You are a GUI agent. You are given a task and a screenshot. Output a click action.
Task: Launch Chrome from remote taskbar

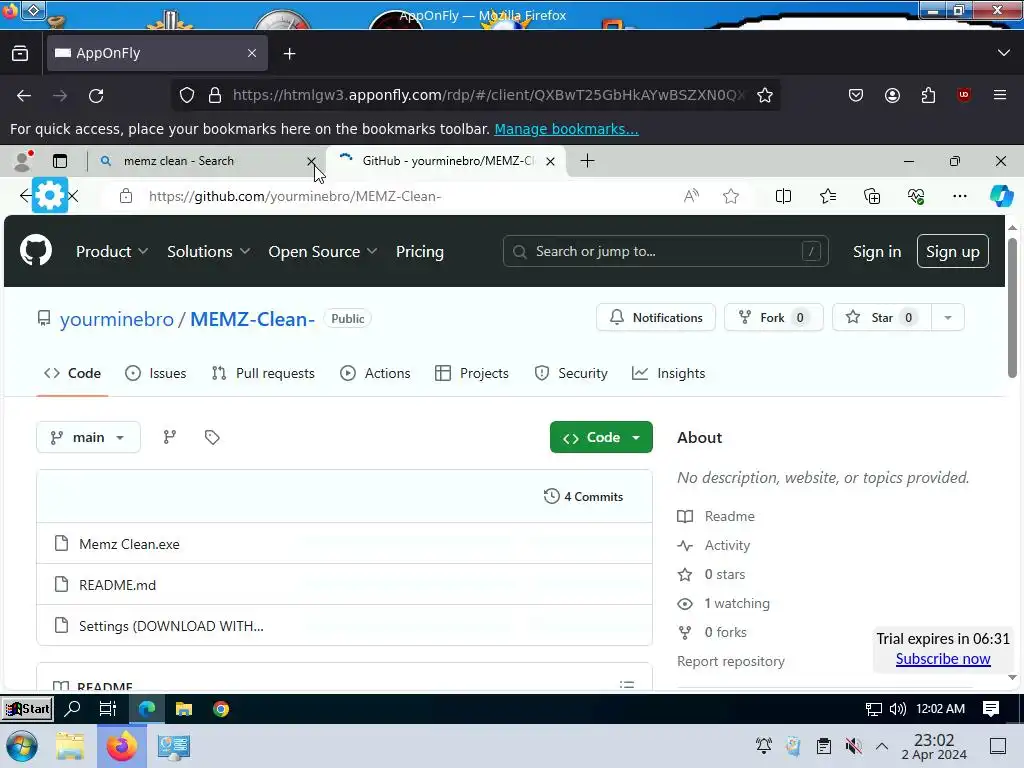click(x=221, y=709)
